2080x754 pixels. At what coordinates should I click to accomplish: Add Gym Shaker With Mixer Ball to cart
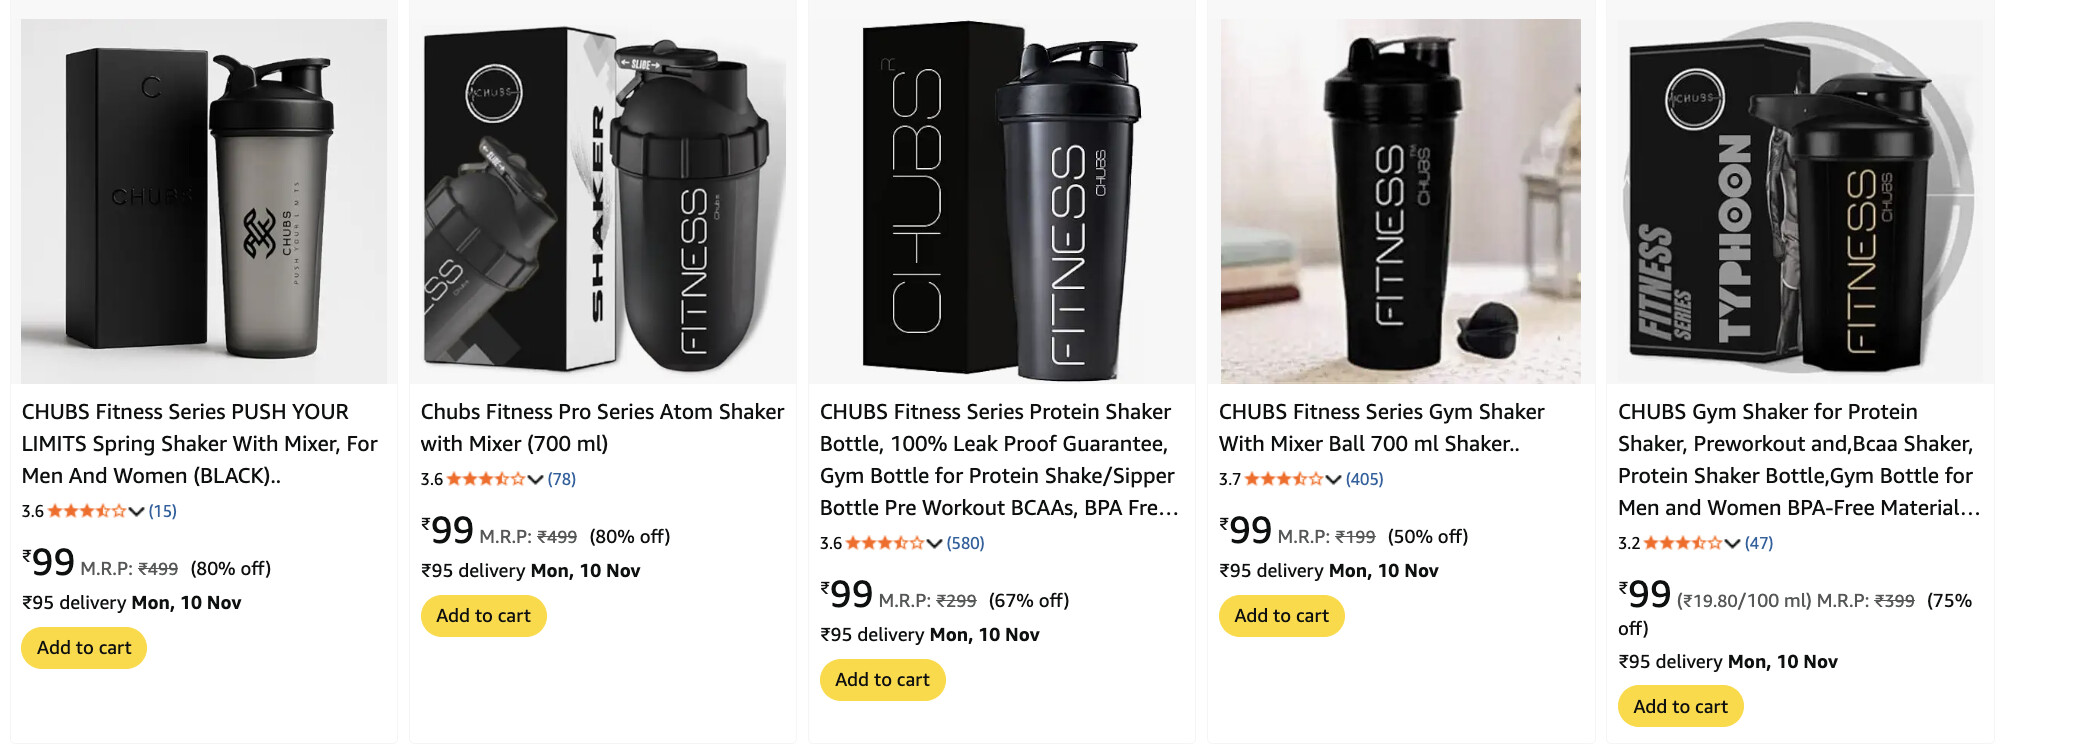pyautogui.click(x=1281, y=616)
